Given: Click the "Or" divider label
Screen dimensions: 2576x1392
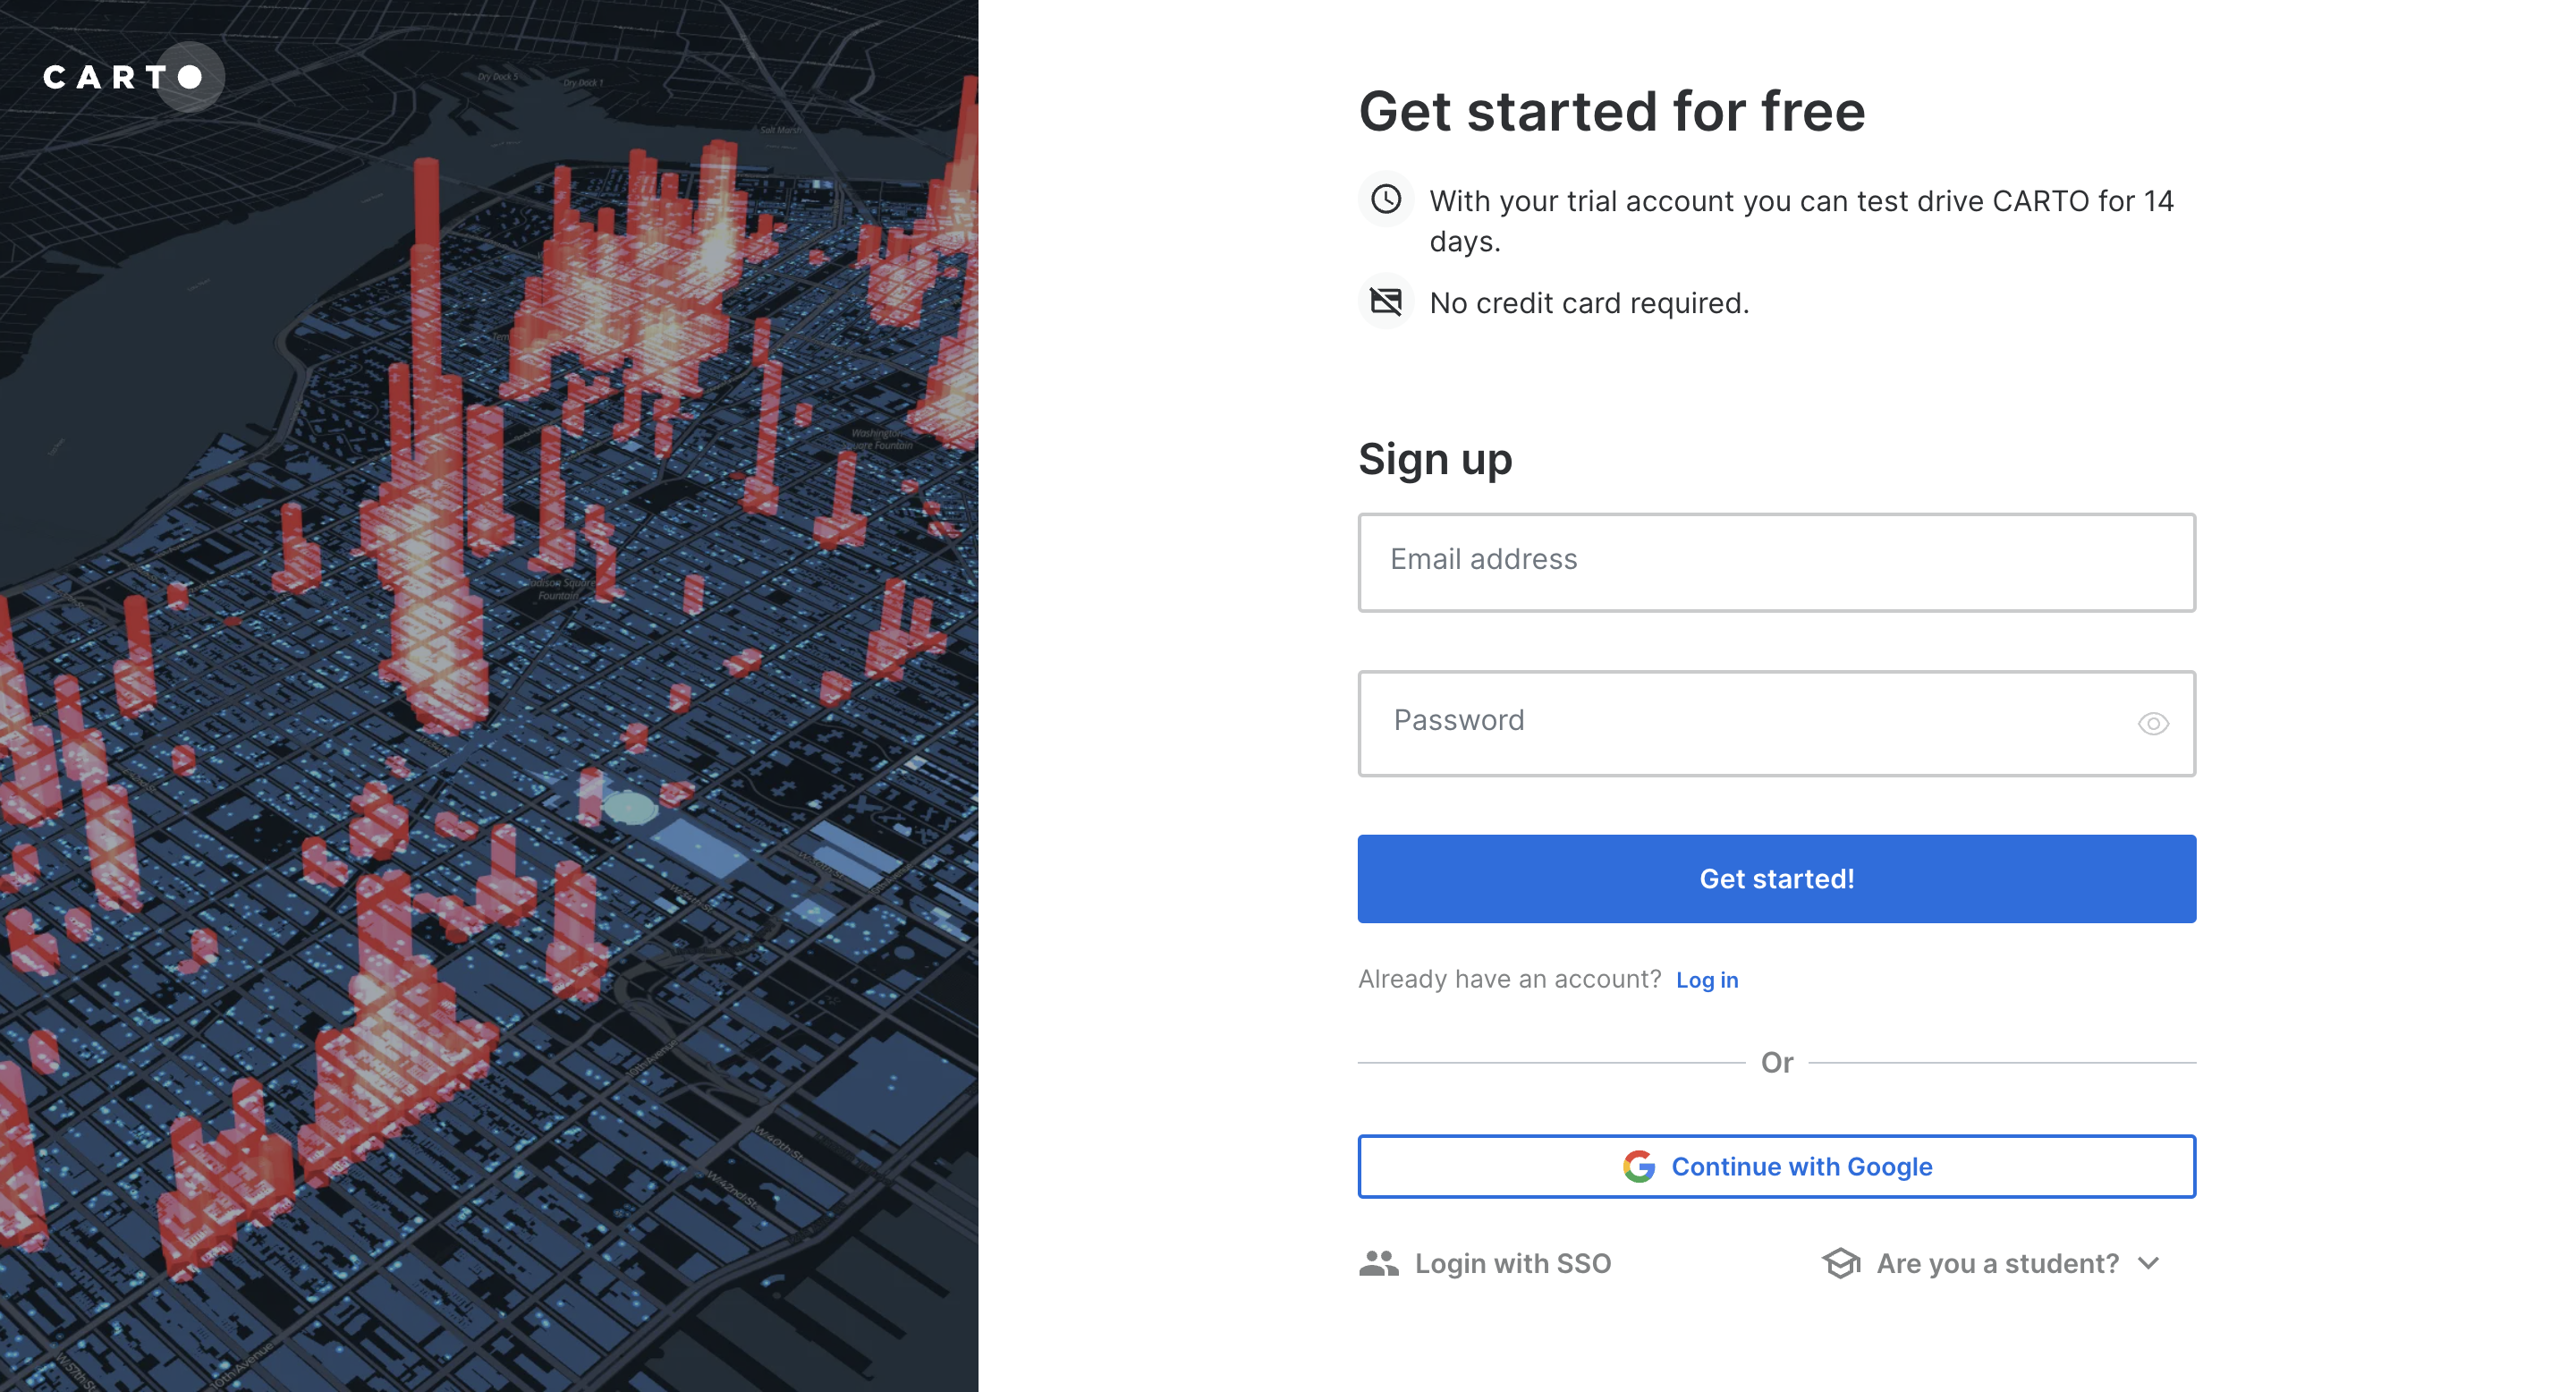Looking at the screenshot, I should click(1776, 1062).
